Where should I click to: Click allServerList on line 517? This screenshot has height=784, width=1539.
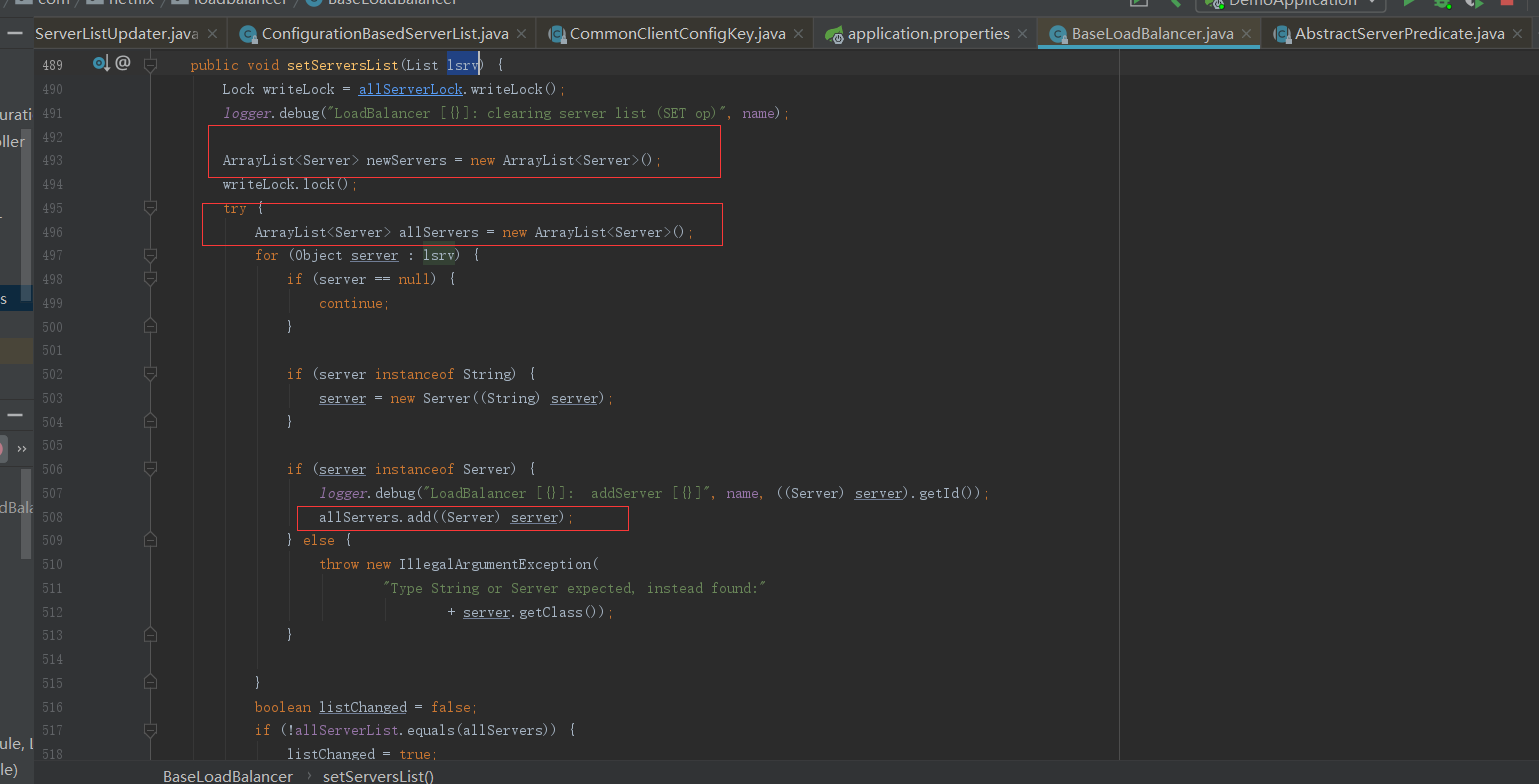[342, 731]
